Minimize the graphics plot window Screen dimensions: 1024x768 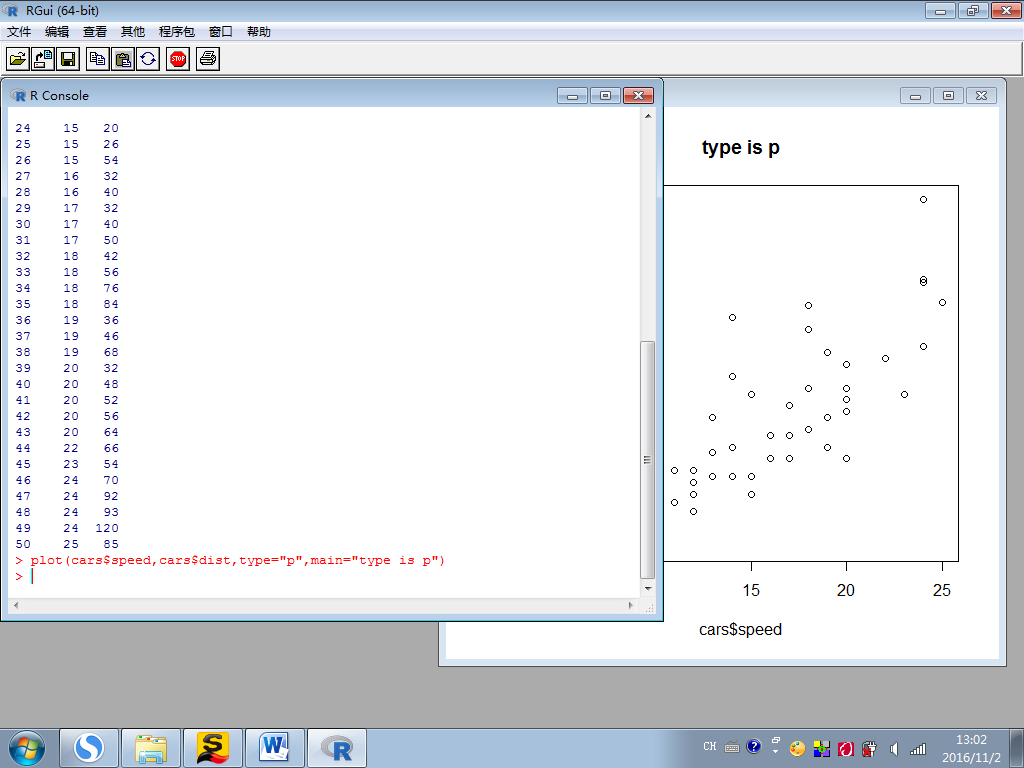pos(916,96)
